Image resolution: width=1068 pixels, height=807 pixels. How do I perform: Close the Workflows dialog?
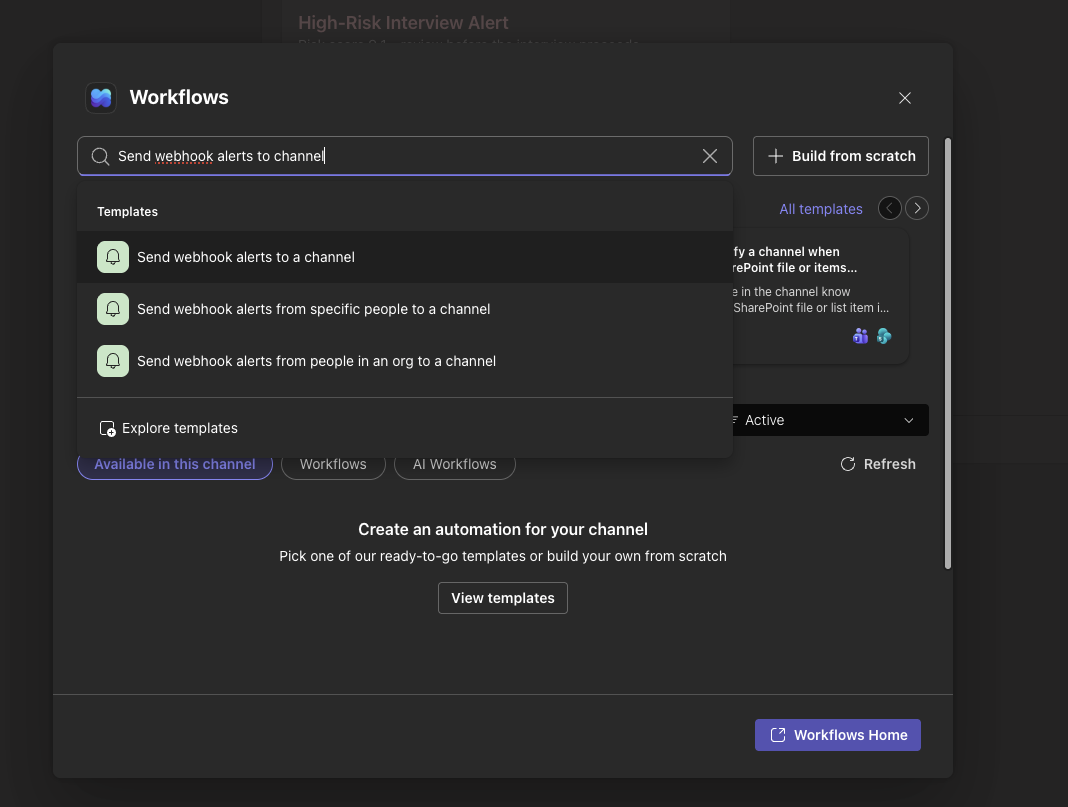905,98
